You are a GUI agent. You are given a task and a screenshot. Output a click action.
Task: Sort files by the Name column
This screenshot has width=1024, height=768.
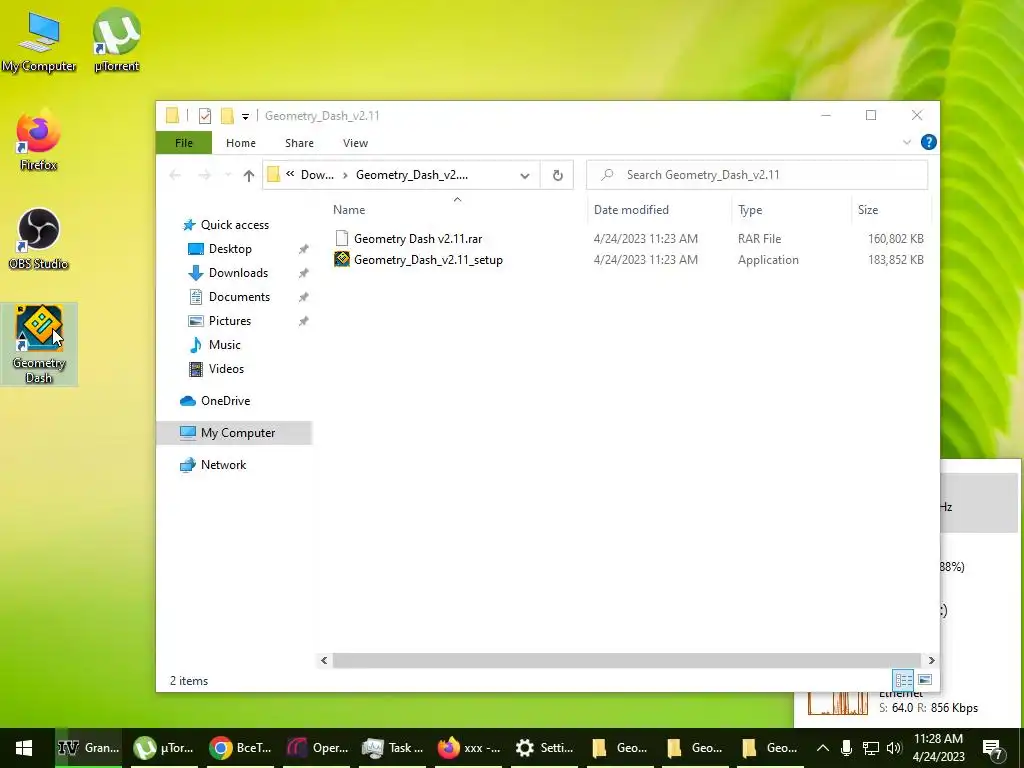click(x=349, y=210)
